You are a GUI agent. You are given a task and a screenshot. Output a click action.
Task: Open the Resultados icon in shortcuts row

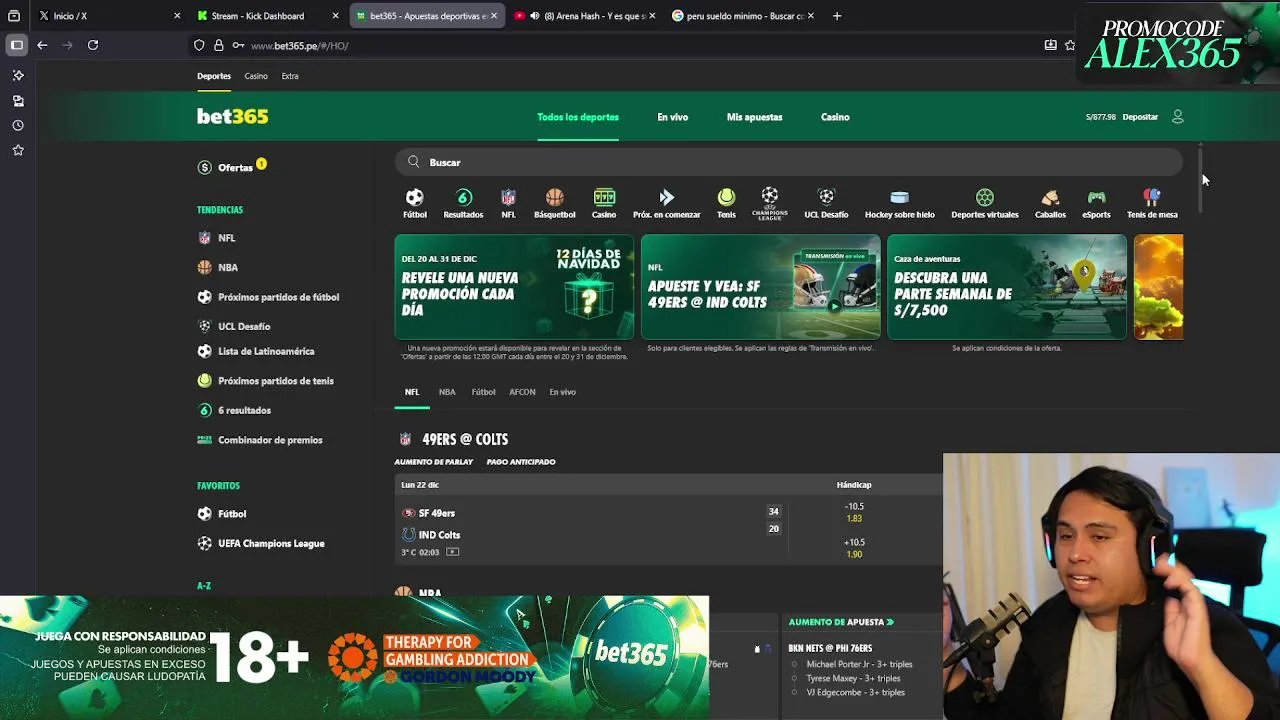click(463, 198)
